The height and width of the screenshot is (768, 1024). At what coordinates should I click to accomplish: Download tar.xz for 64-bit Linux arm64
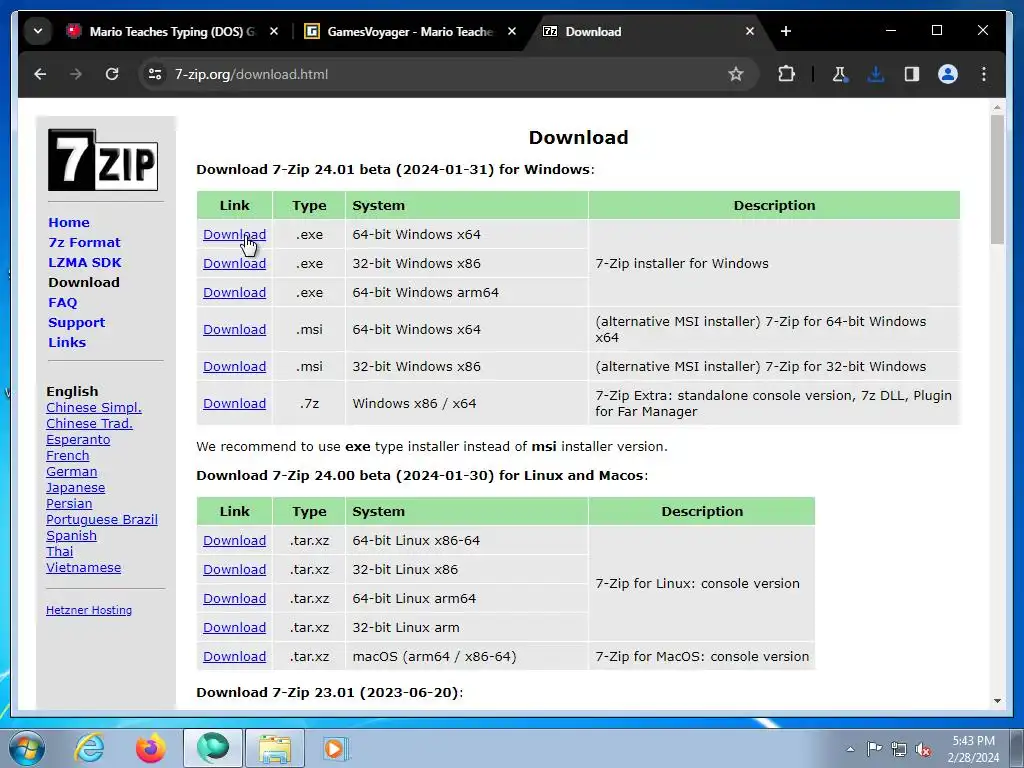click(x=234, y=598)
